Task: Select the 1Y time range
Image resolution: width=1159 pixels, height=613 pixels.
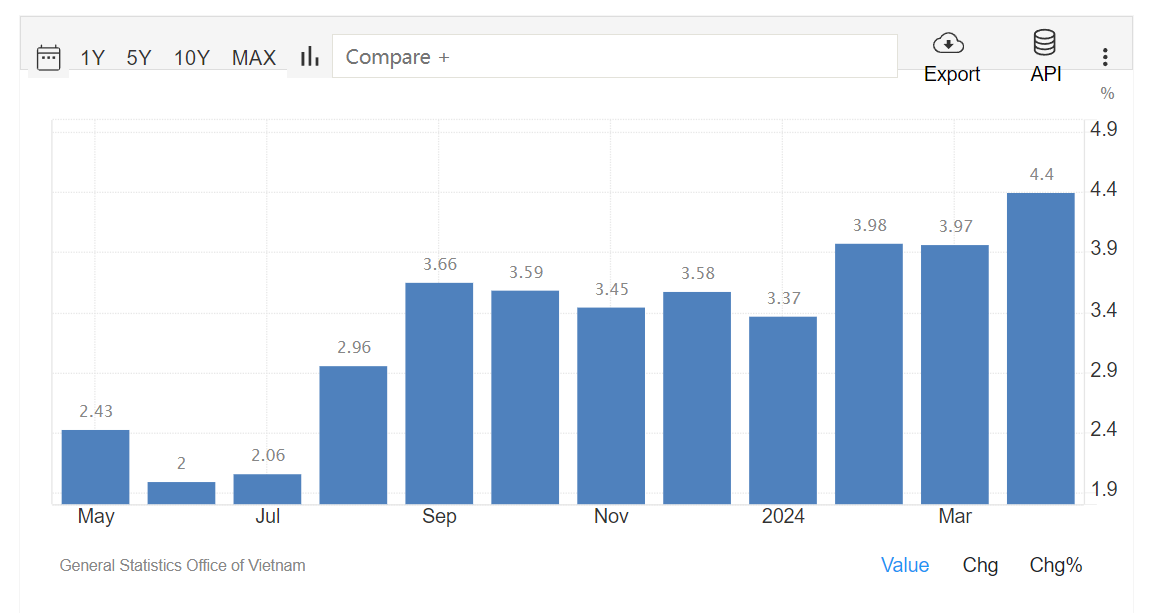Action: (92, 58)
